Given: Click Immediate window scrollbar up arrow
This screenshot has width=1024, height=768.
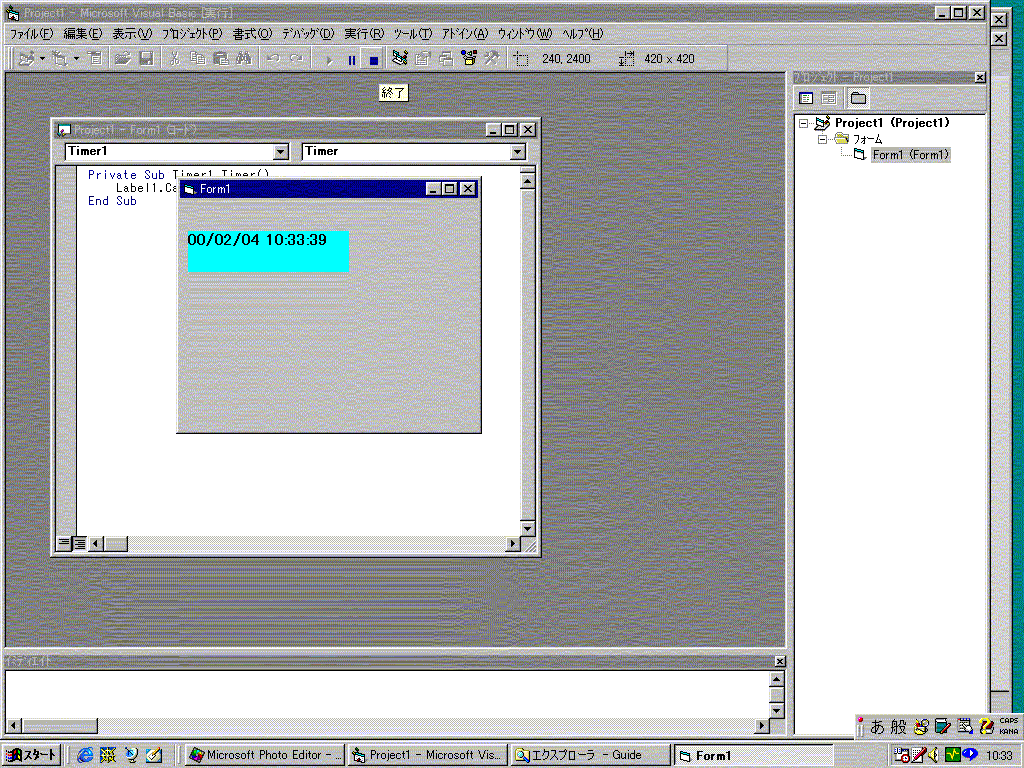Looking at the screenshot, I should 776,679.
